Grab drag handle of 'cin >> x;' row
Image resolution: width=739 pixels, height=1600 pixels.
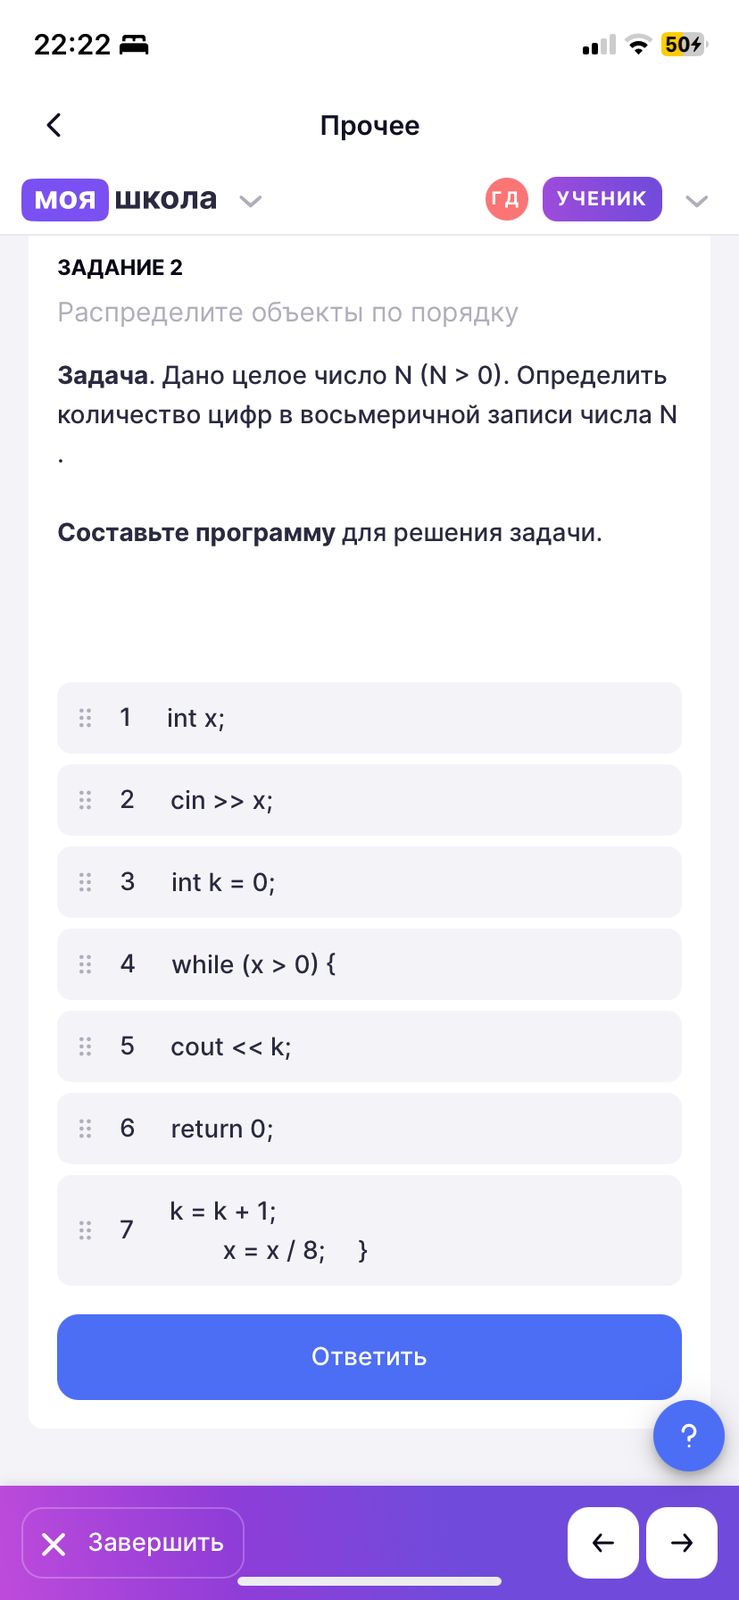(x=85, y=800)
